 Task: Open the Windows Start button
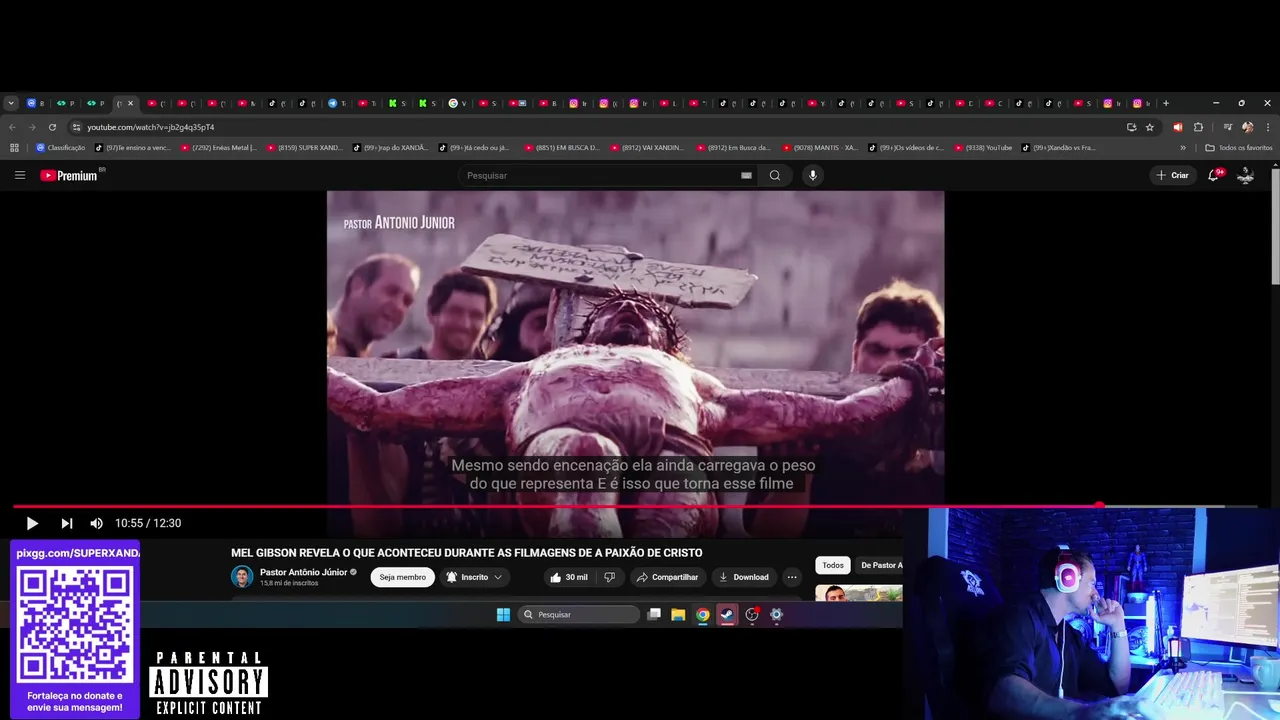[503, 615]
